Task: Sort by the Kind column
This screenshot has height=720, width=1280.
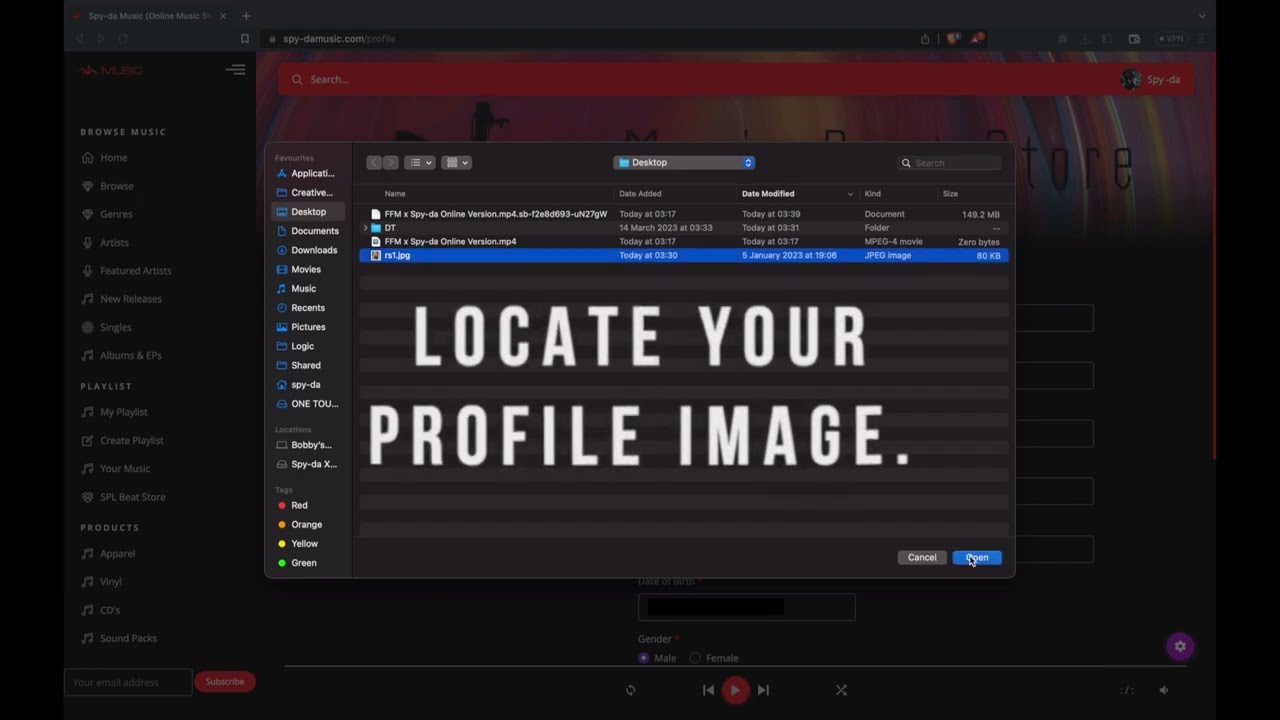Action: pos(873,194)
